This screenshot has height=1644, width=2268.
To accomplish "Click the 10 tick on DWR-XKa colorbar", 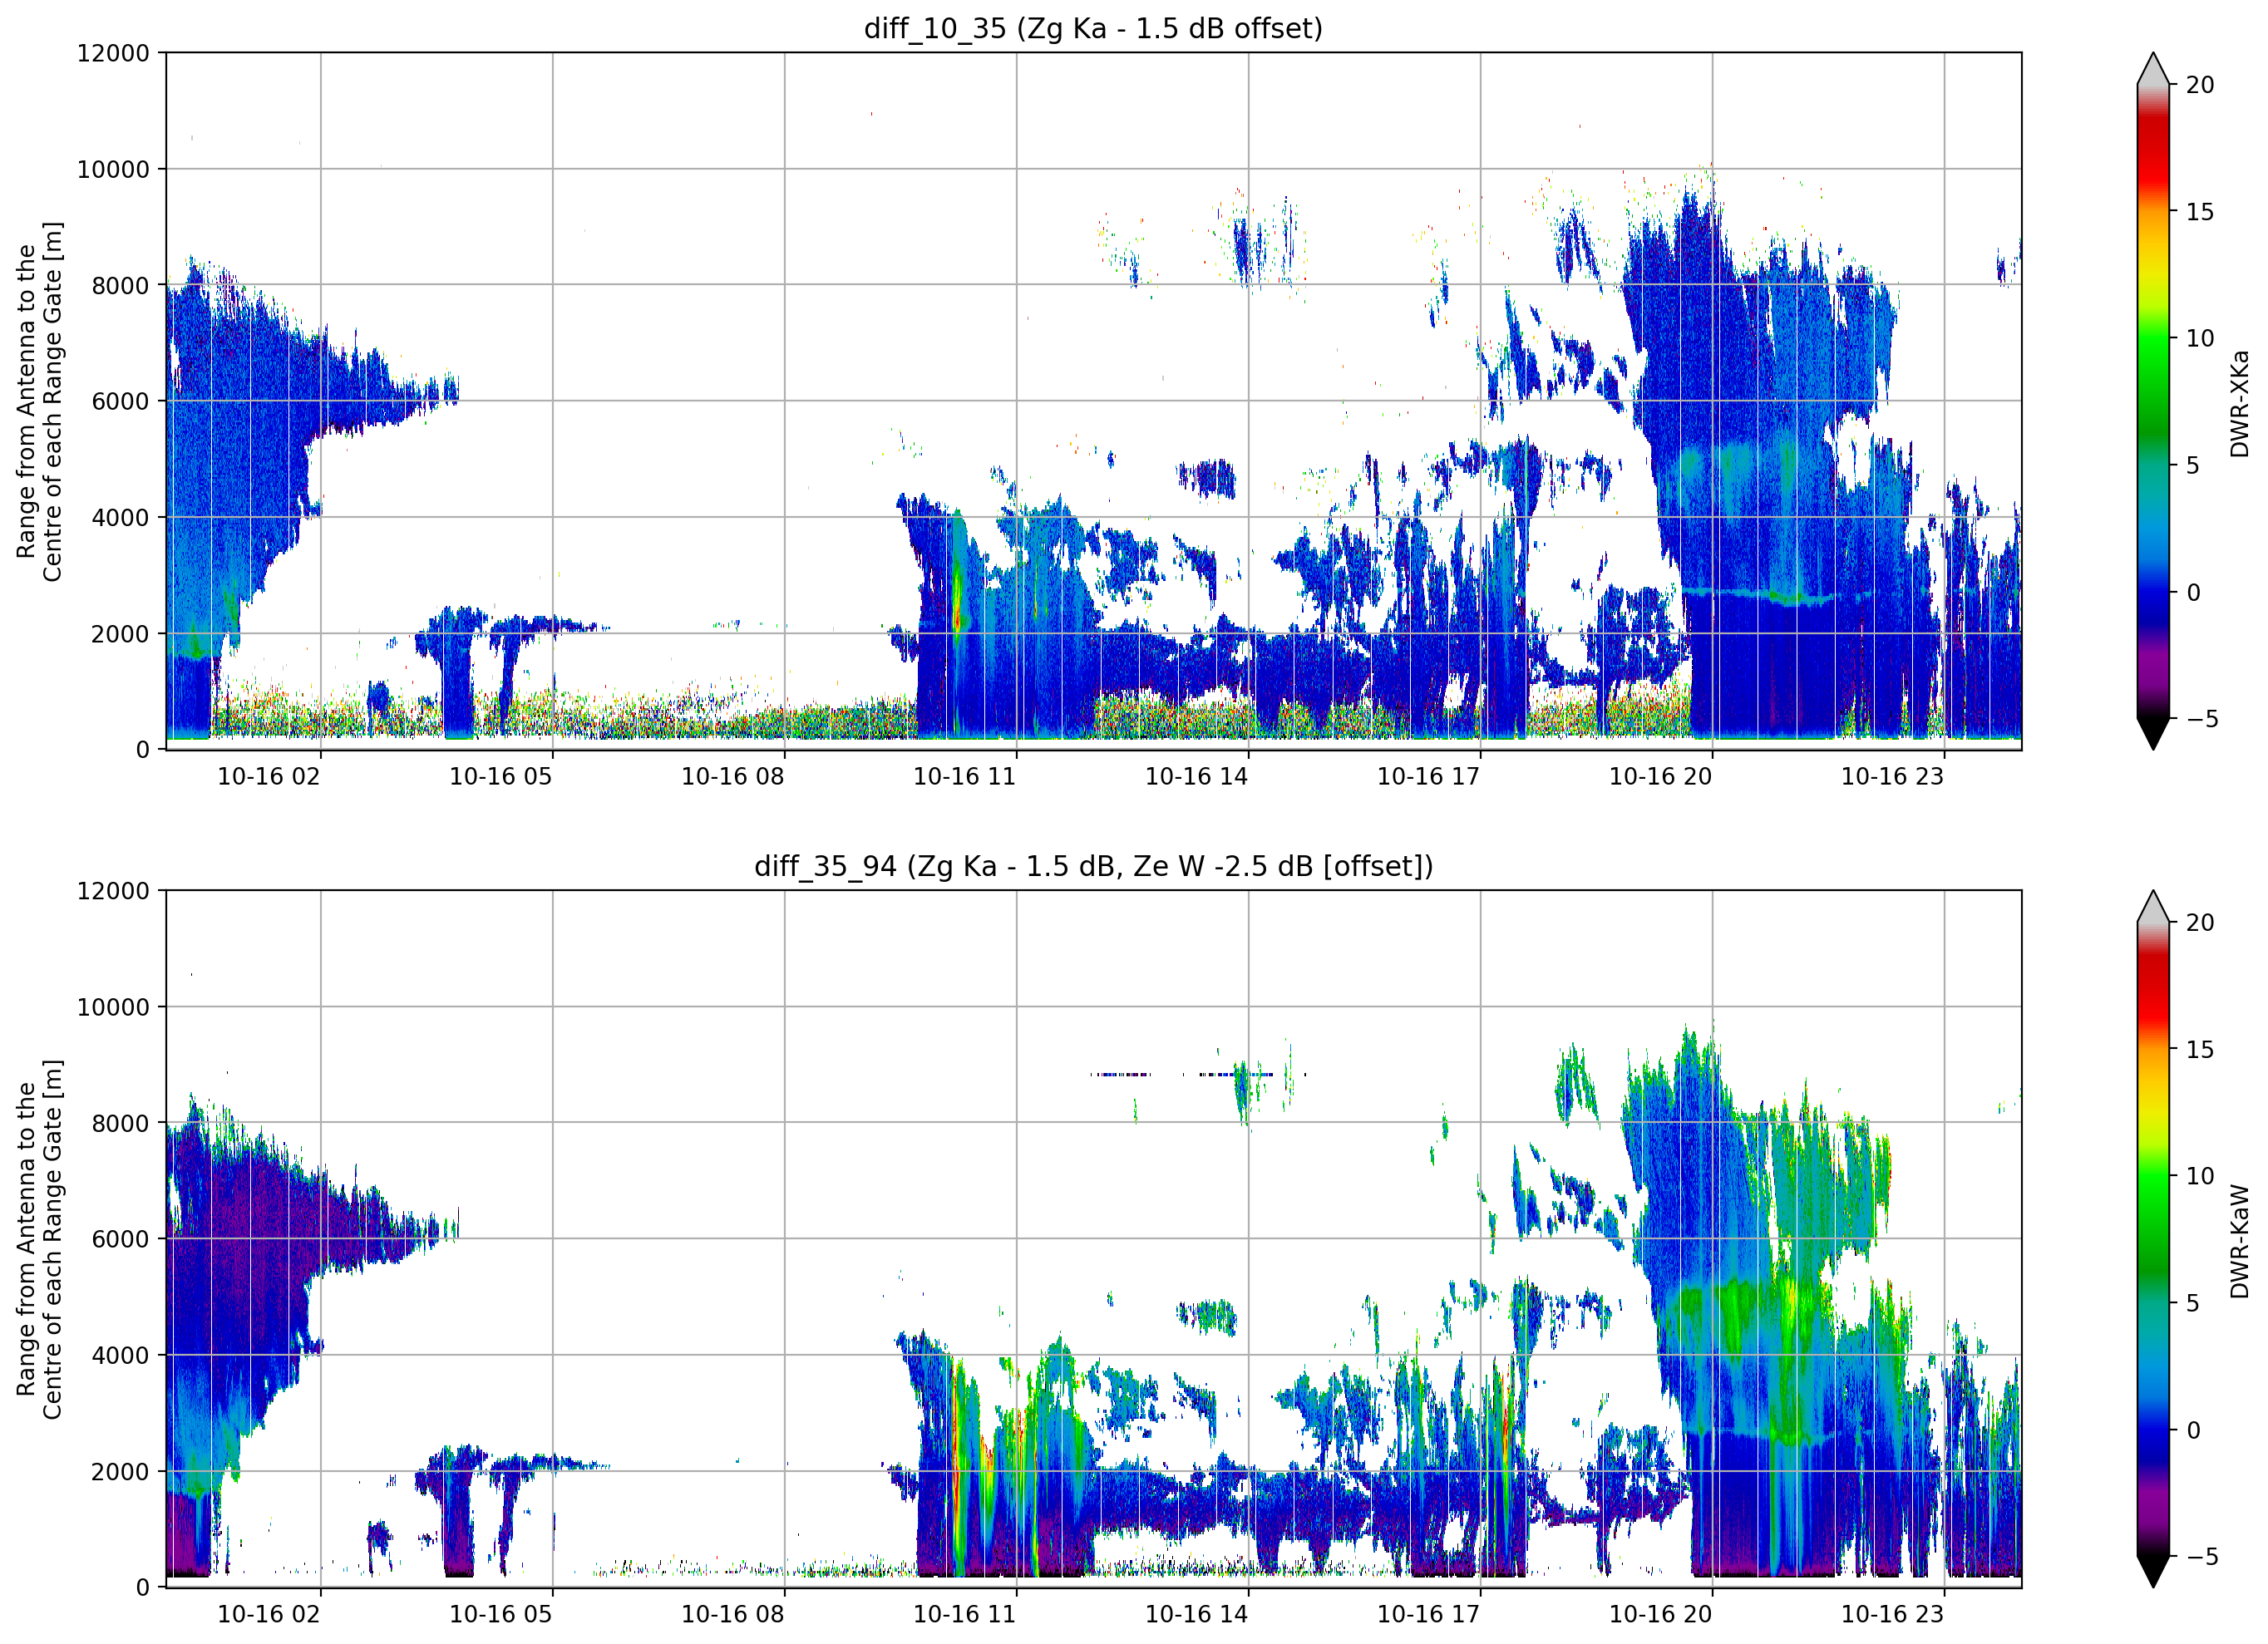I will pos(2200,338).
